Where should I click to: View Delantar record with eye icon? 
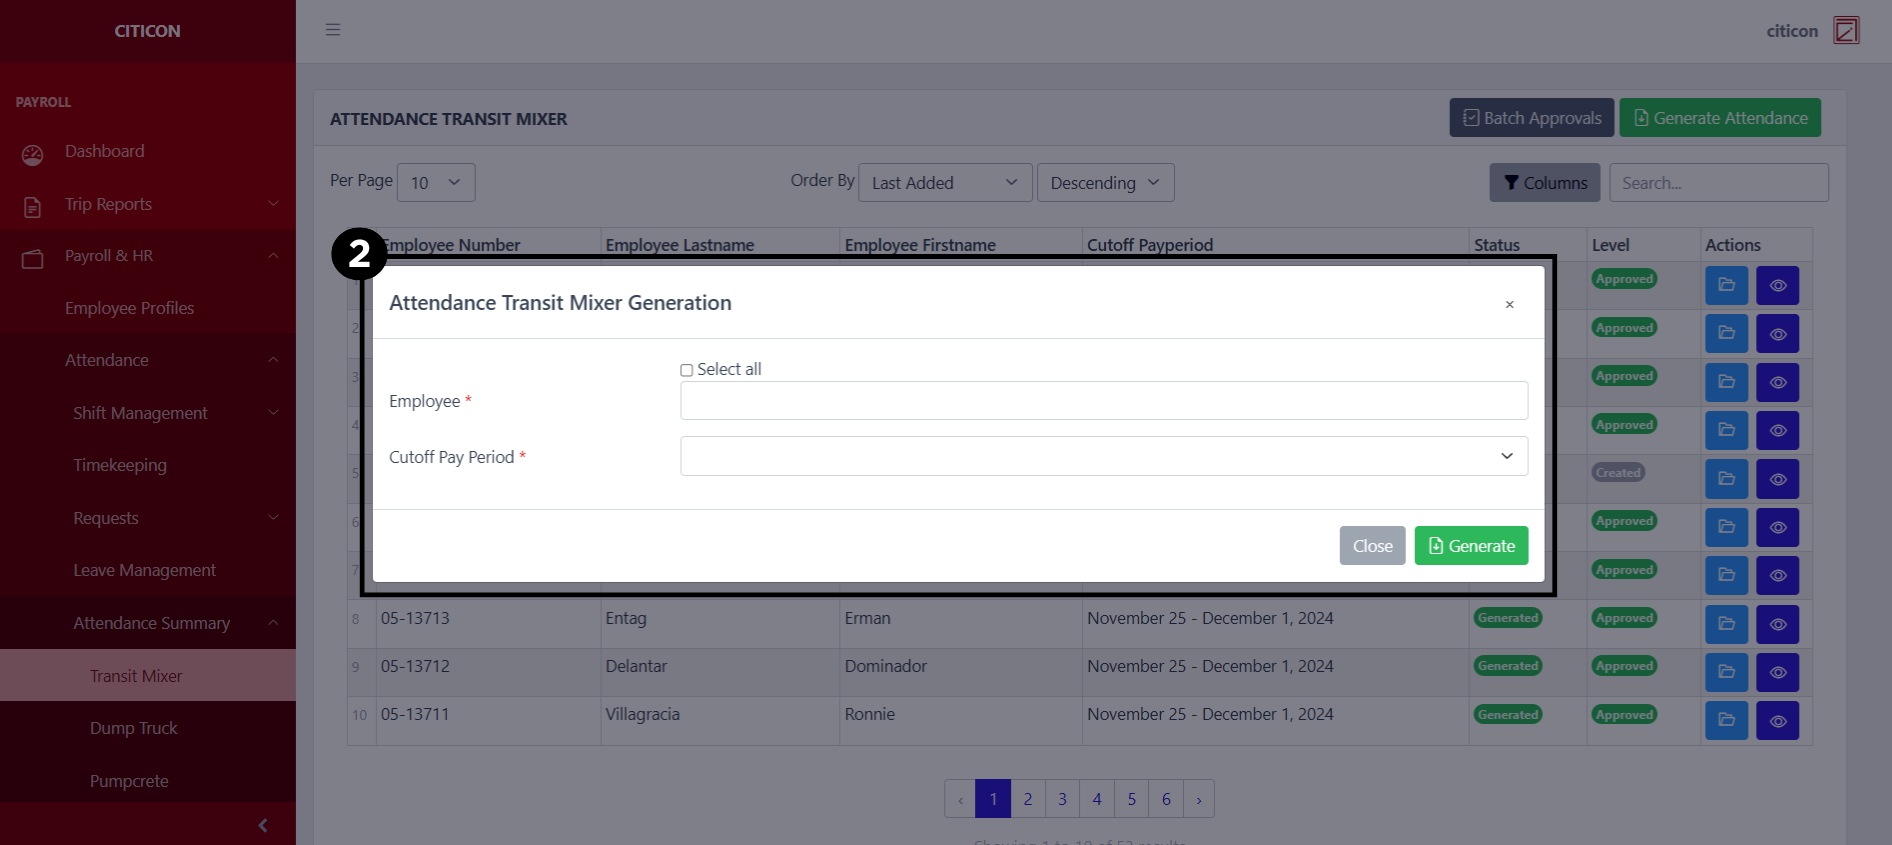coord(1777,672)
